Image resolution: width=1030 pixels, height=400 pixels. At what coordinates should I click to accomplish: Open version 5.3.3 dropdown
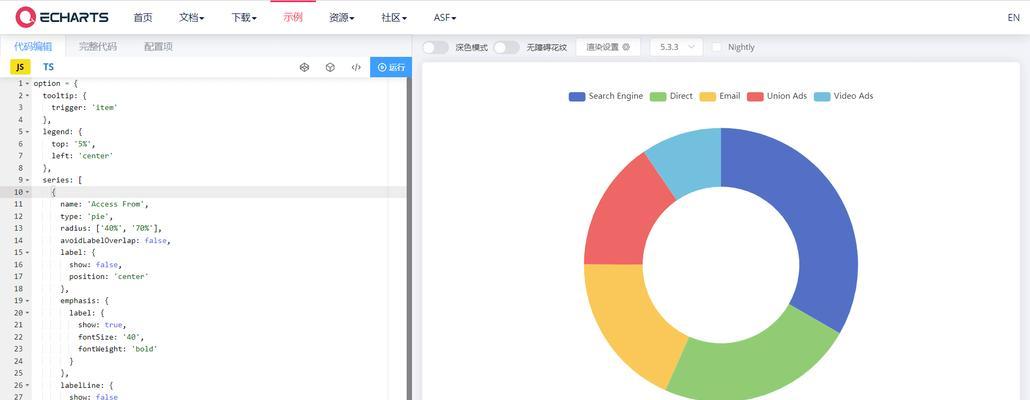677,47
